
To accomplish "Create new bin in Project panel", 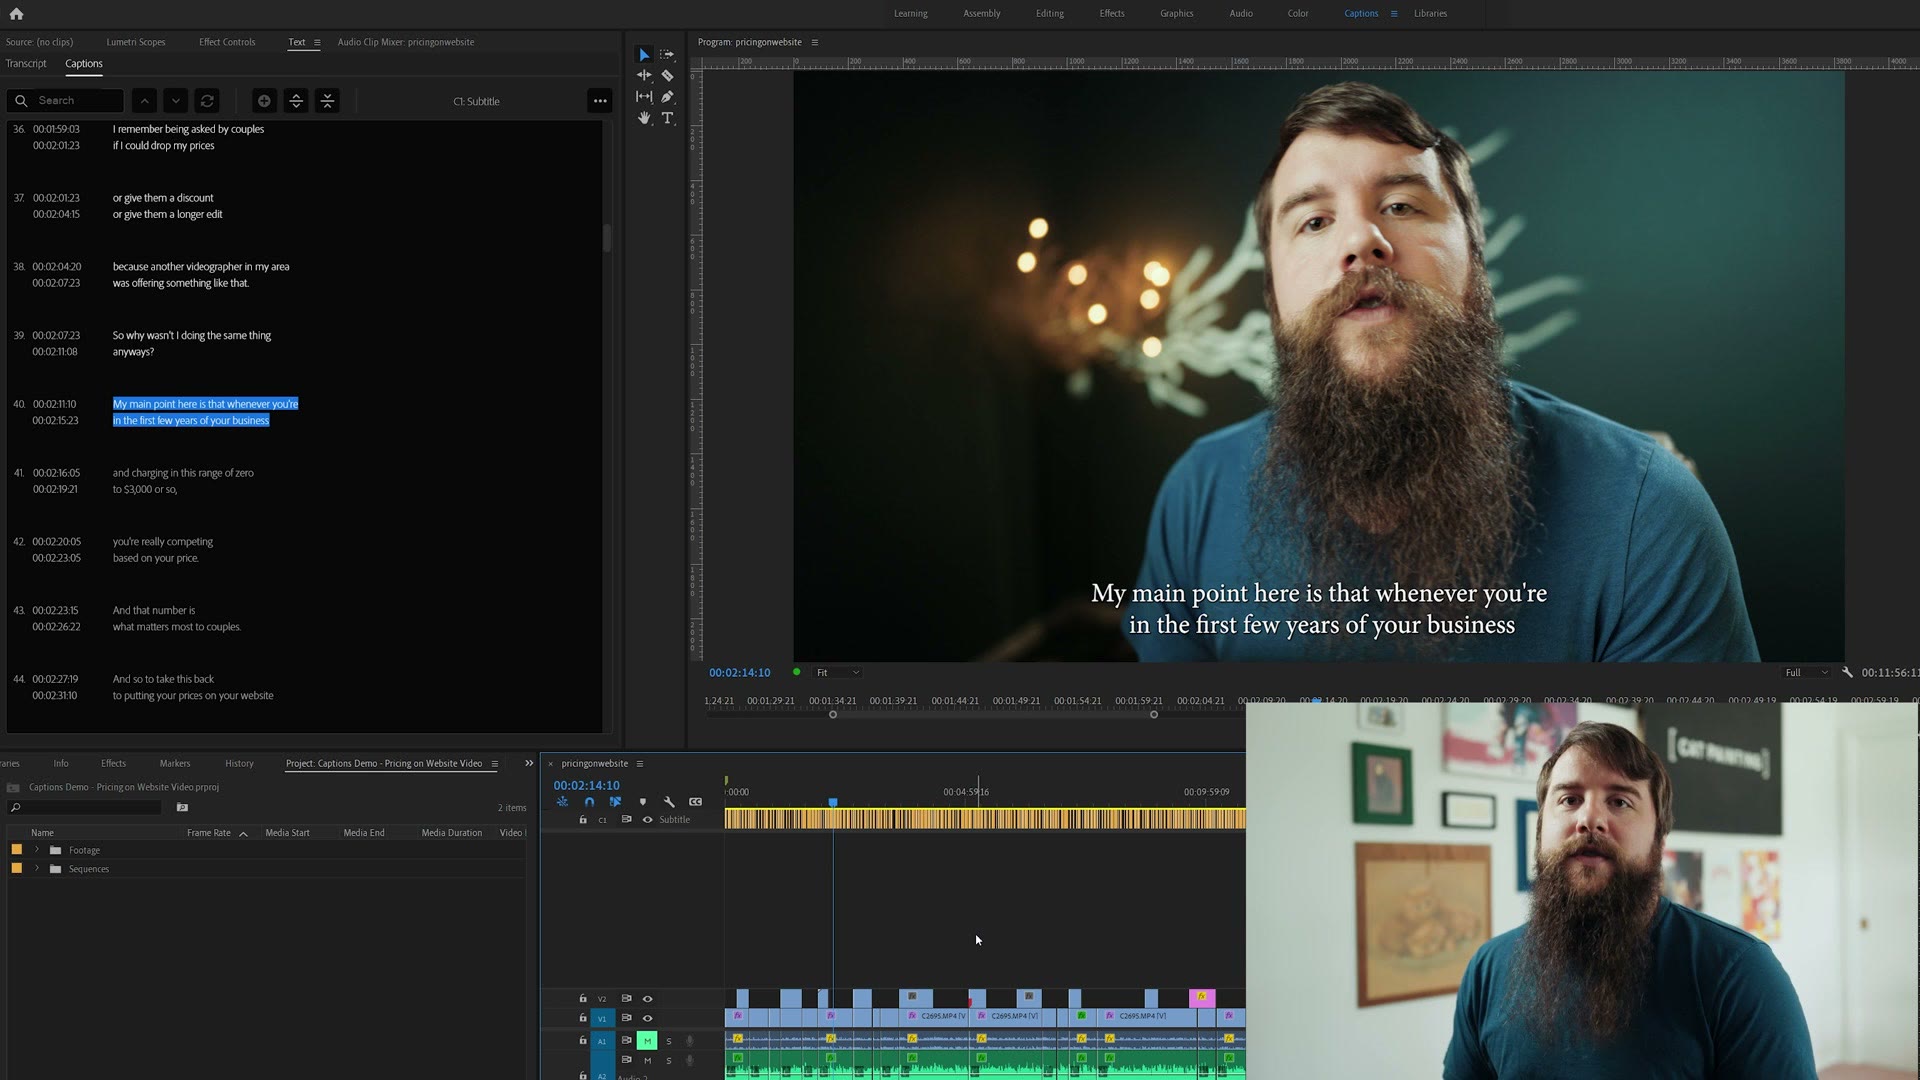I will tap(182, 807).
